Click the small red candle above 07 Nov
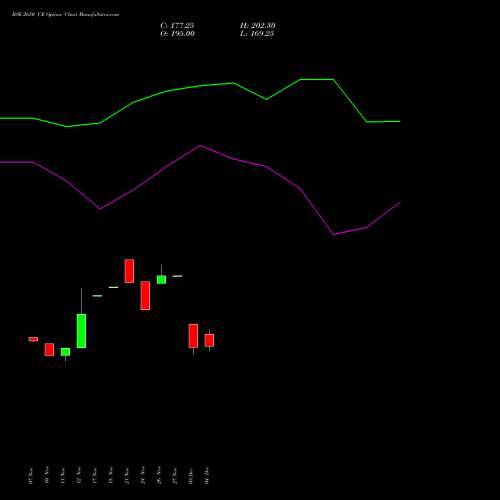 point(33,339)
